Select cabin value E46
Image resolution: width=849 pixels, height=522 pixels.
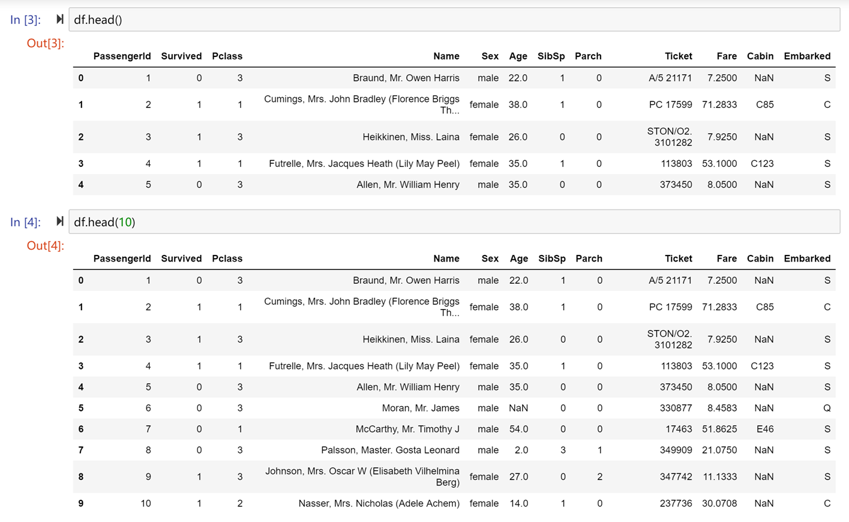764,429
